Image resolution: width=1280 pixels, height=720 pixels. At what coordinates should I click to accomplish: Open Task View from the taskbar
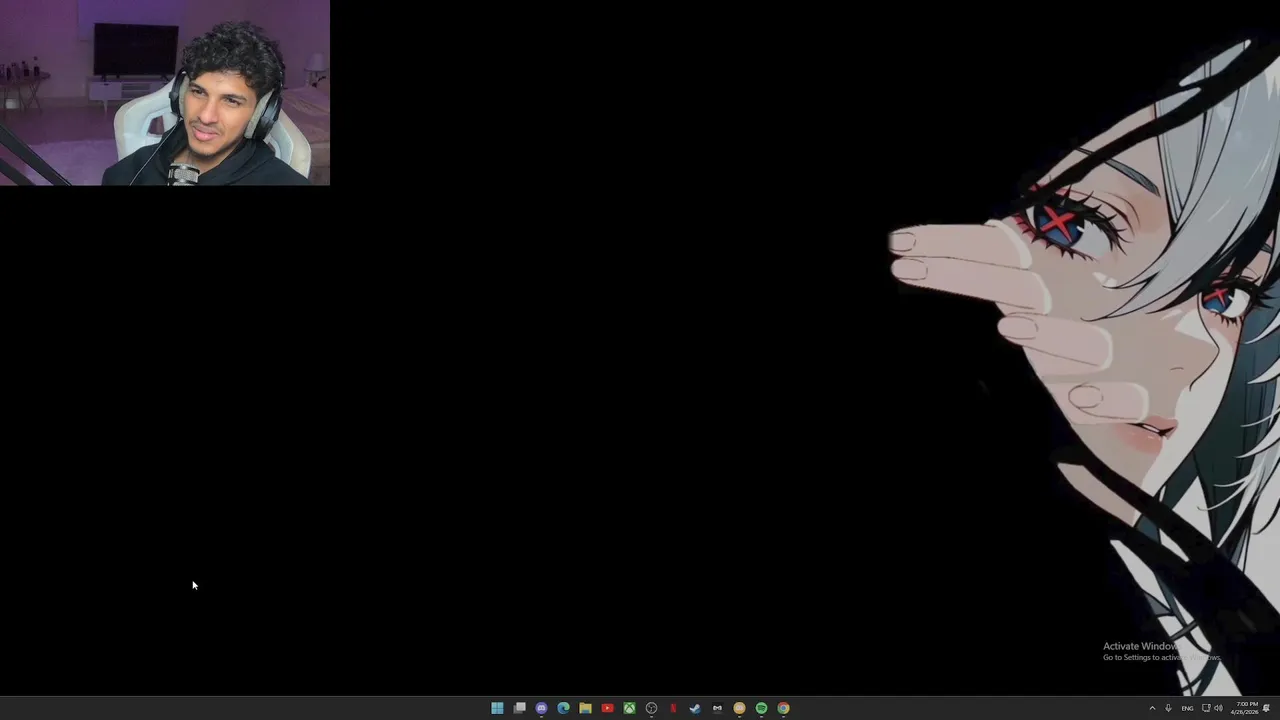click(x=519, y=708)
